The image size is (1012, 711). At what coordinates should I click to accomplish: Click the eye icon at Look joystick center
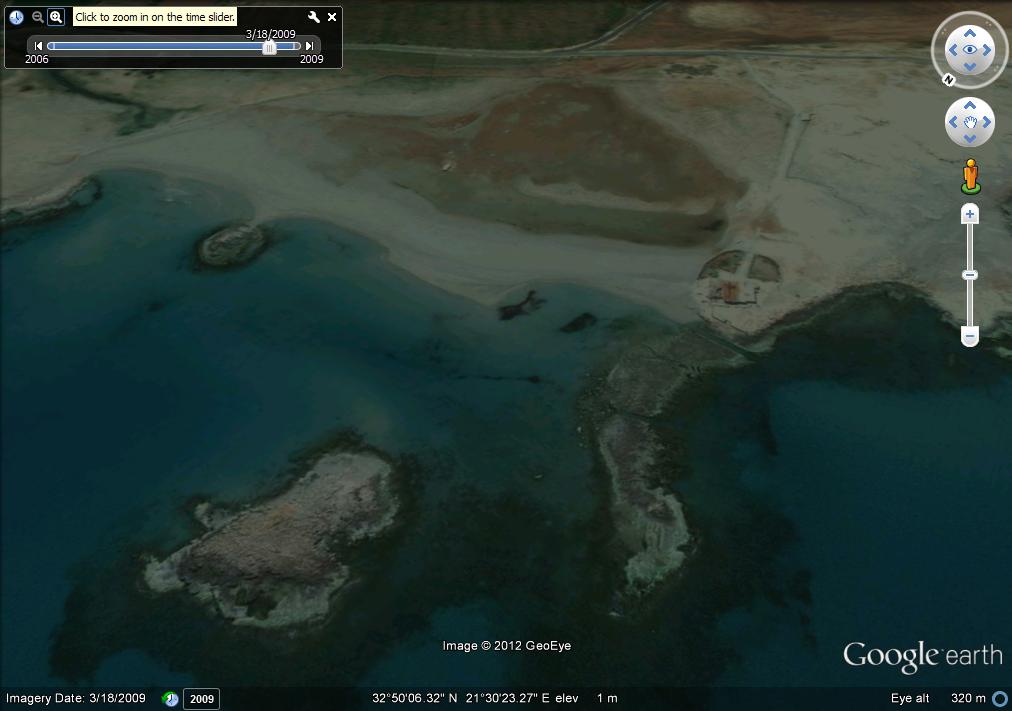tap(969, 50)
